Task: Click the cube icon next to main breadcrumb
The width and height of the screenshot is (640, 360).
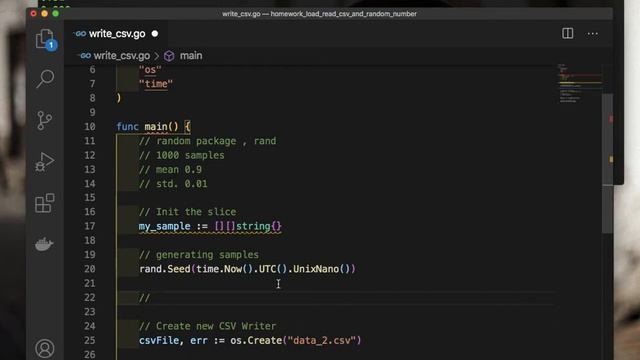Action: [x=169, y=56]
